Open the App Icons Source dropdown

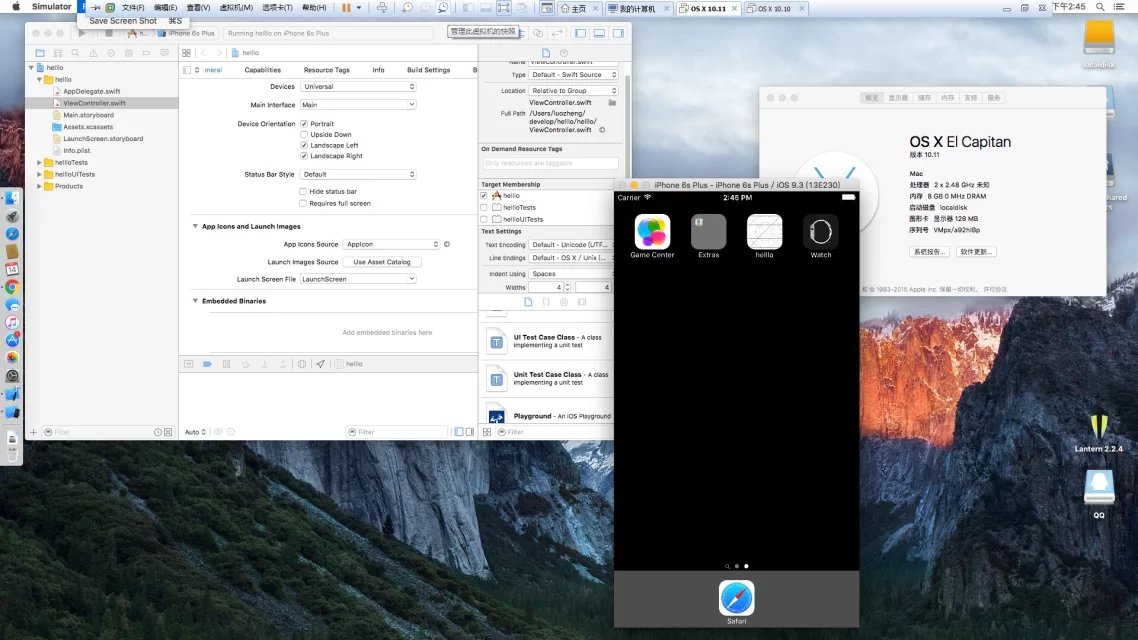tap(392, 245)
